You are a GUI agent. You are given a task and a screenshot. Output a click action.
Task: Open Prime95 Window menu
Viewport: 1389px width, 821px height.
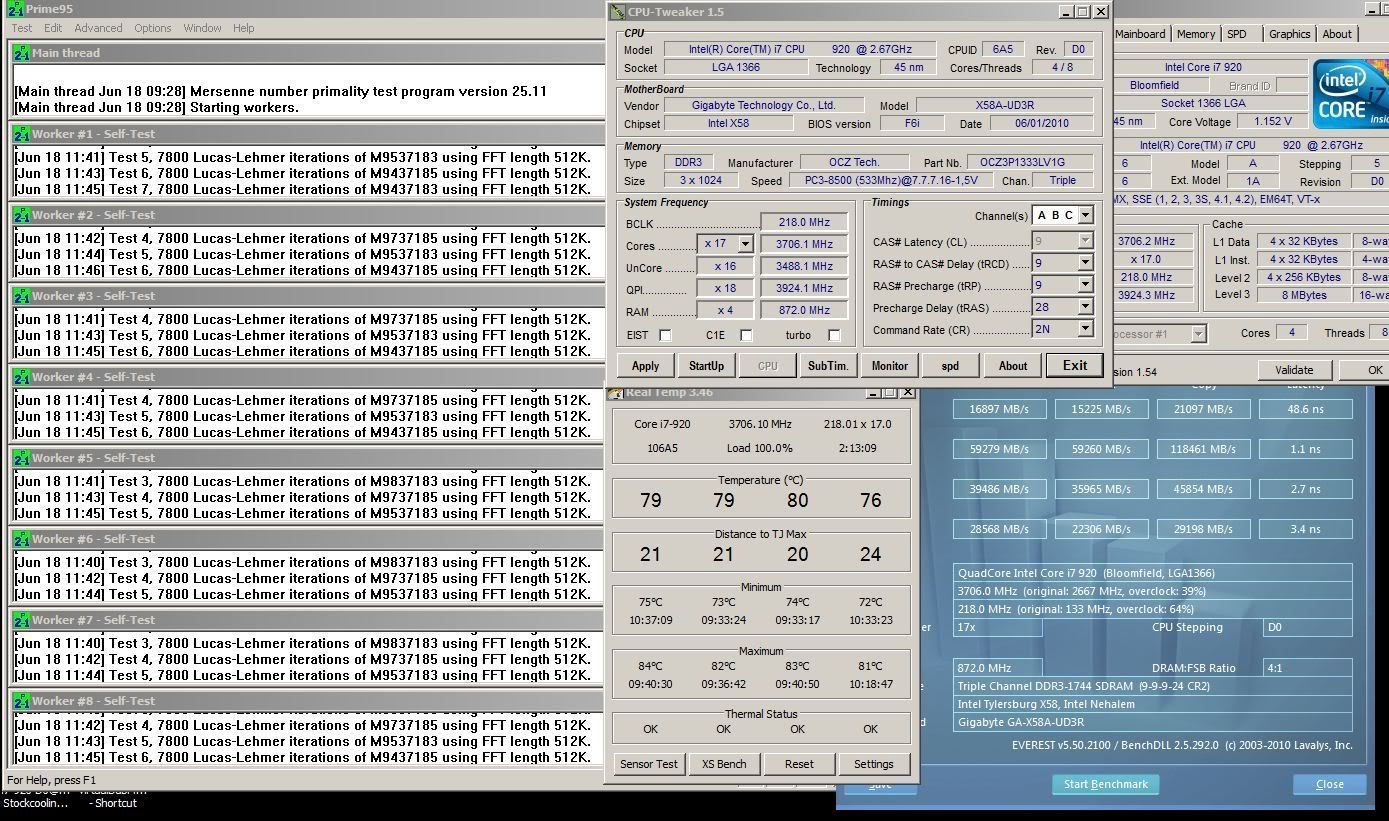point(202,28)
